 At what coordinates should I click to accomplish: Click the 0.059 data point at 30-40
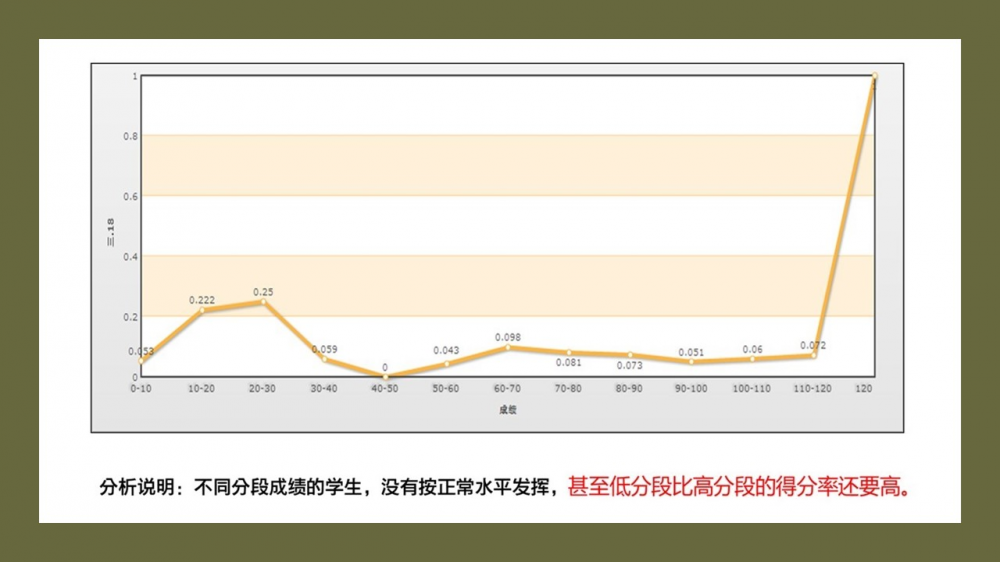[324, 359]
